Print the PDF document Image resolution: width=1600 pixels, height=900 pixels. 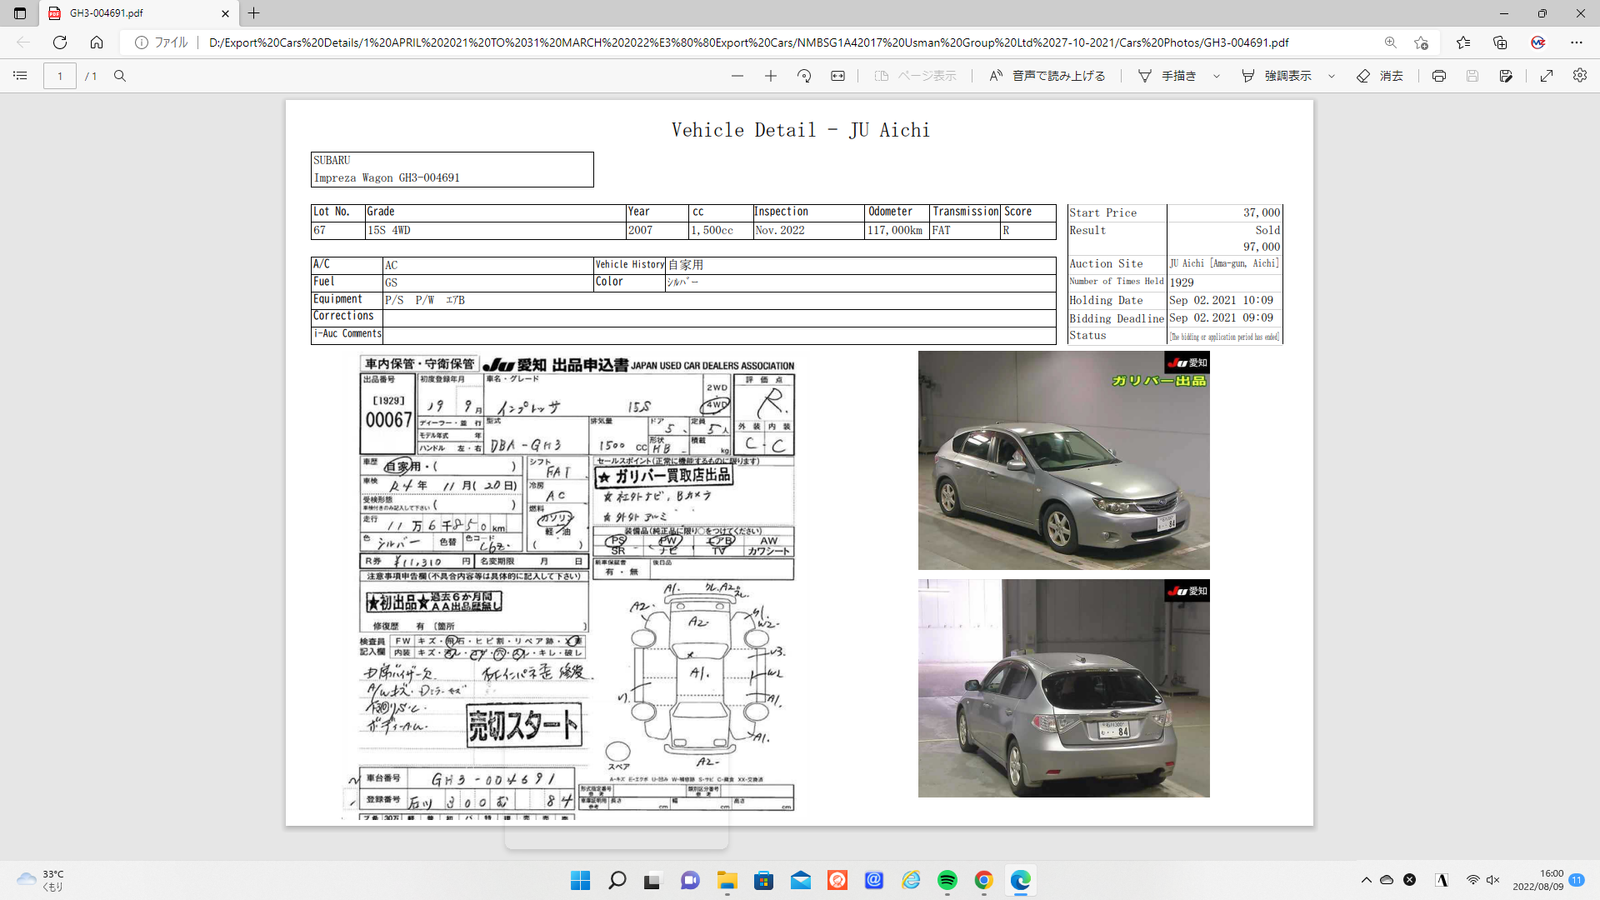tap(1438, 76)
